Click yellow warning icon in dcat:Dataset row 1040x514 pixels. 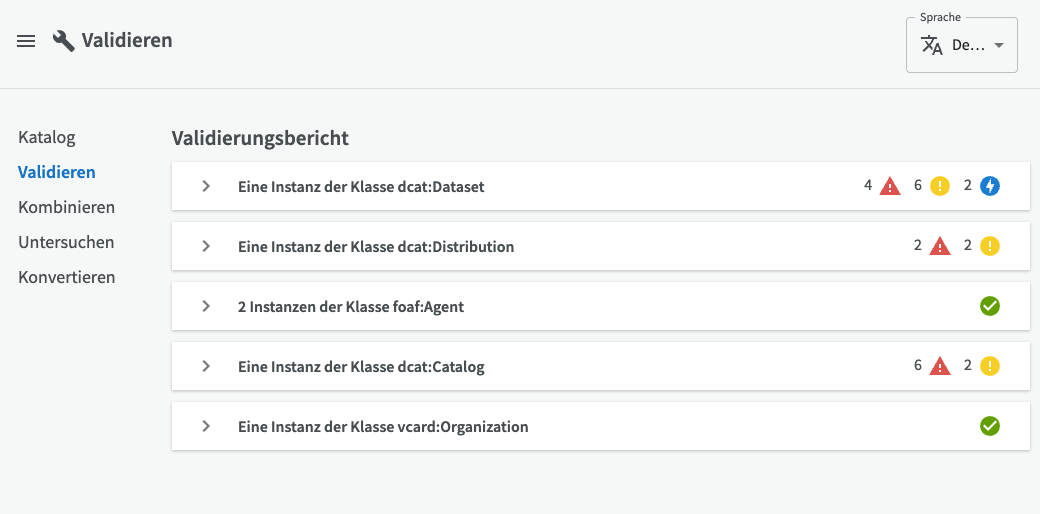tap(940, 186)
